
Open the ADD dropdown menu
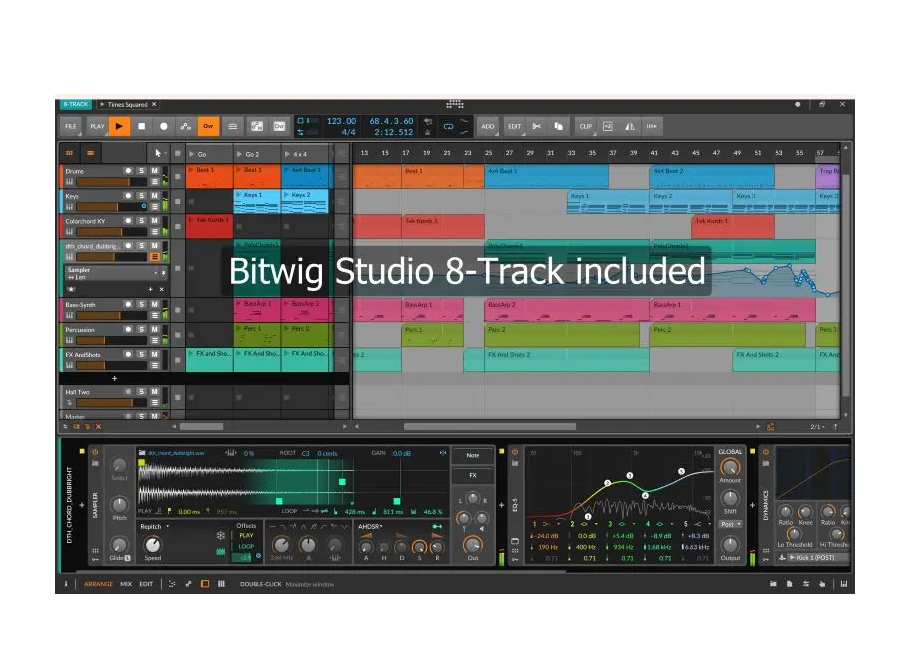(x=487, y=127)
